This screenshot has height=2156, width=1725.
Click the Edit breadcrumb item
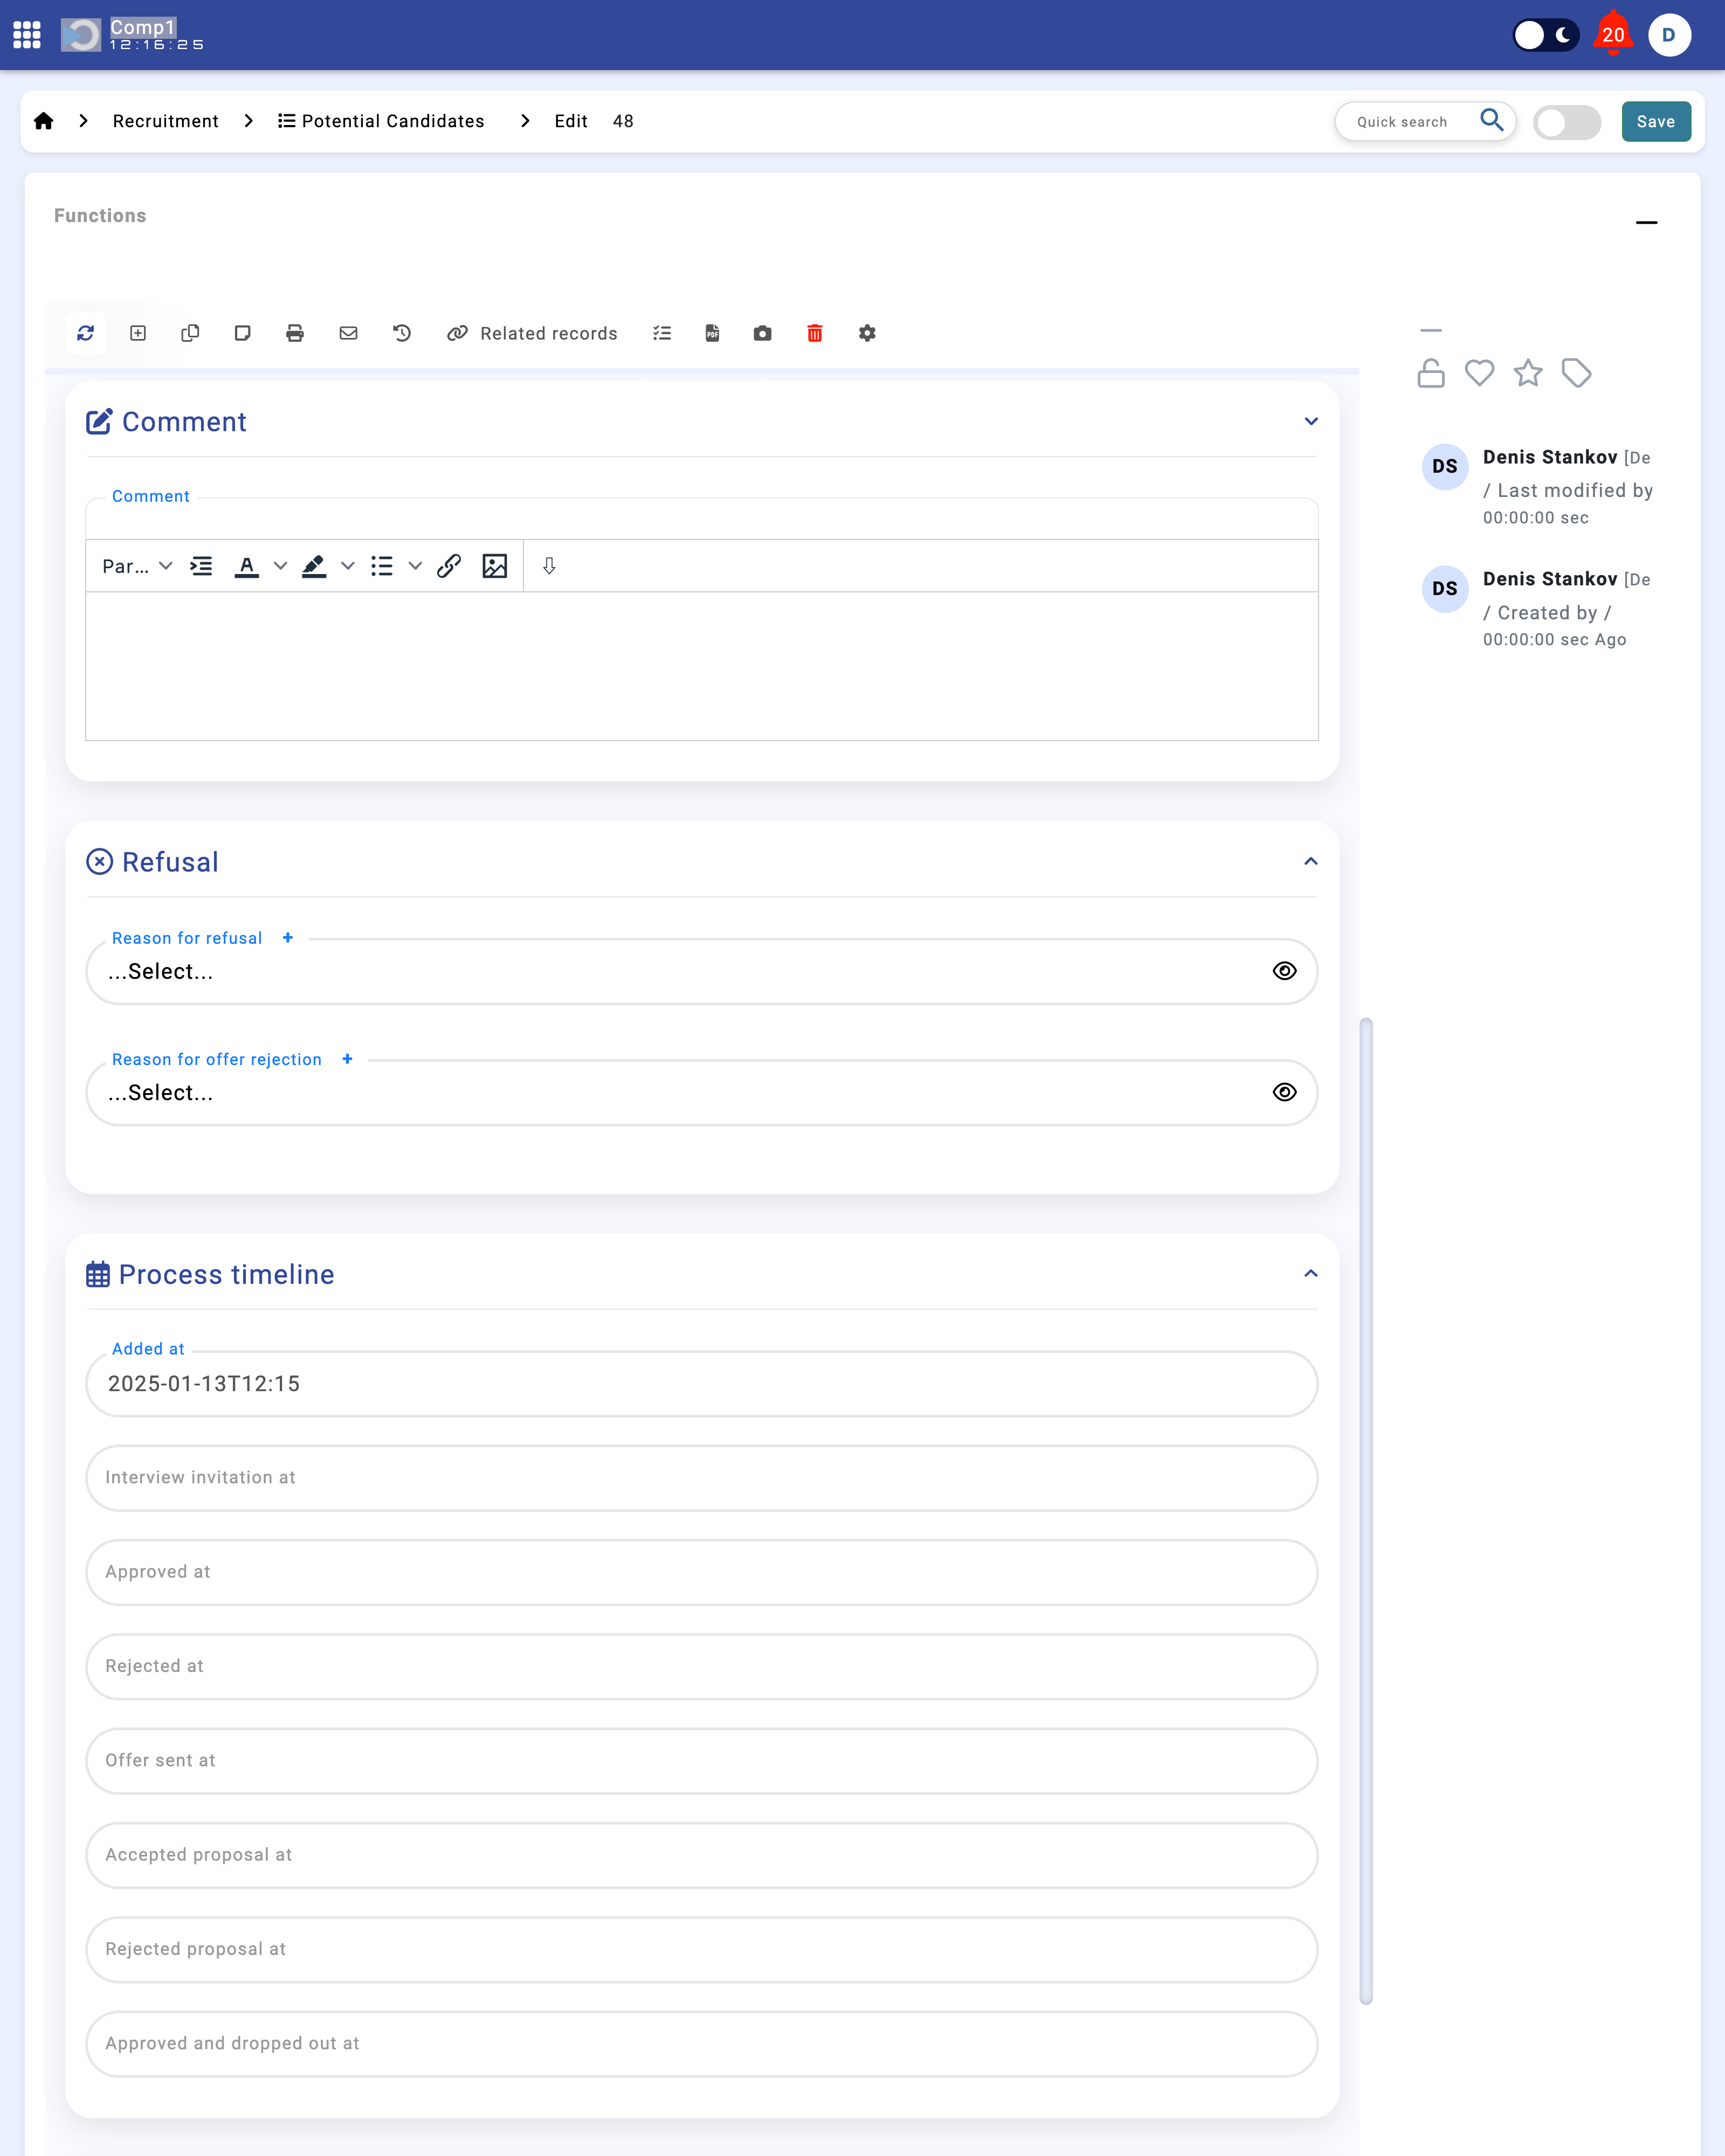(x=571, y=121)
